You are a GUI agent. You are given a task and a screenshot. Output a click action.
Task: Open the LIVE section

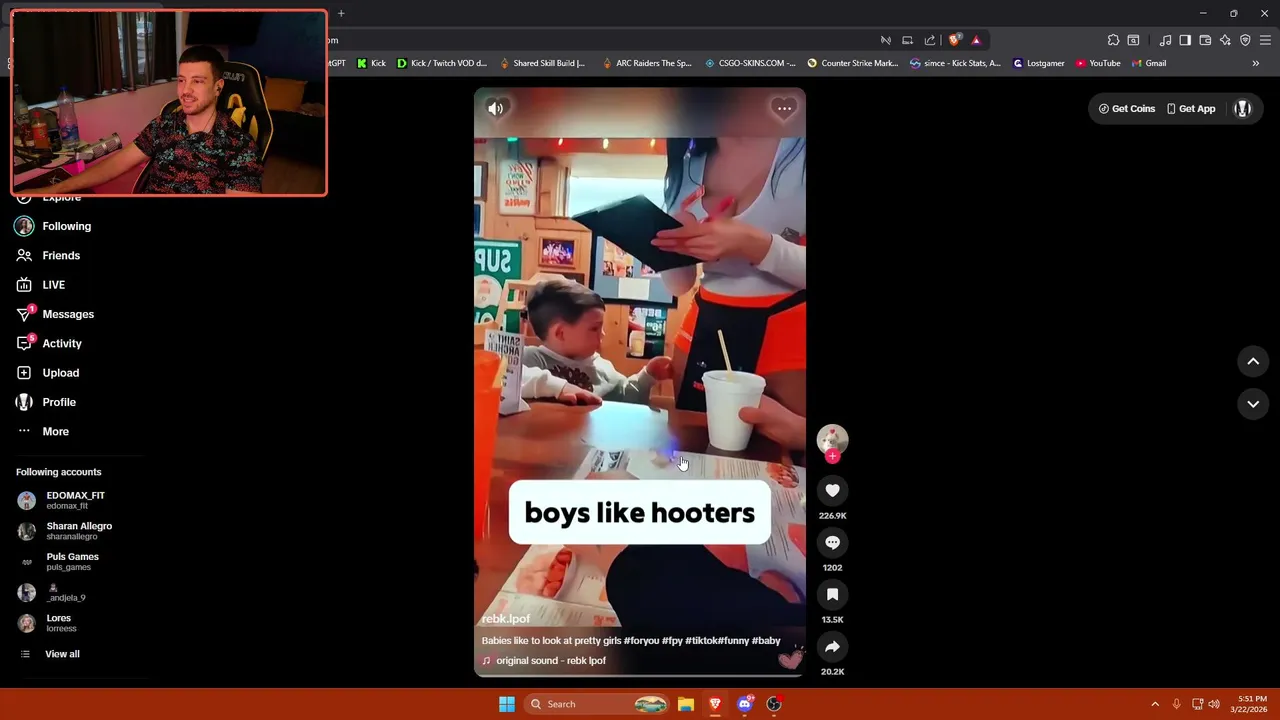(40, 285)
